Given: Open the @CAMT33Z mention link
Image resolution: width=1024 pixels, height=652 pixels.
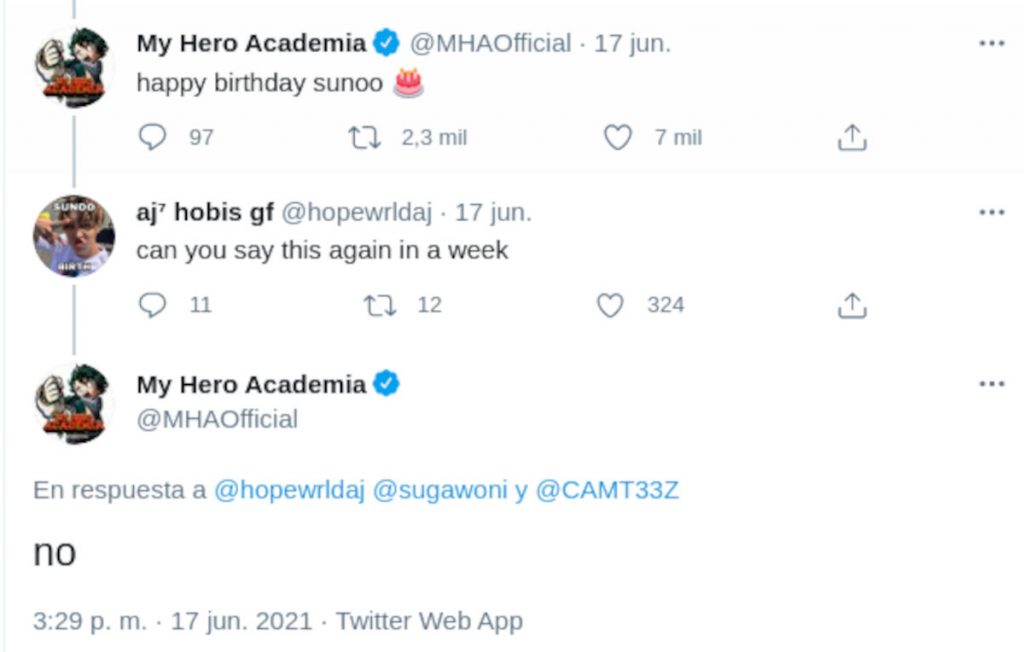Looking at the screenshot, I should coord(607,491).
